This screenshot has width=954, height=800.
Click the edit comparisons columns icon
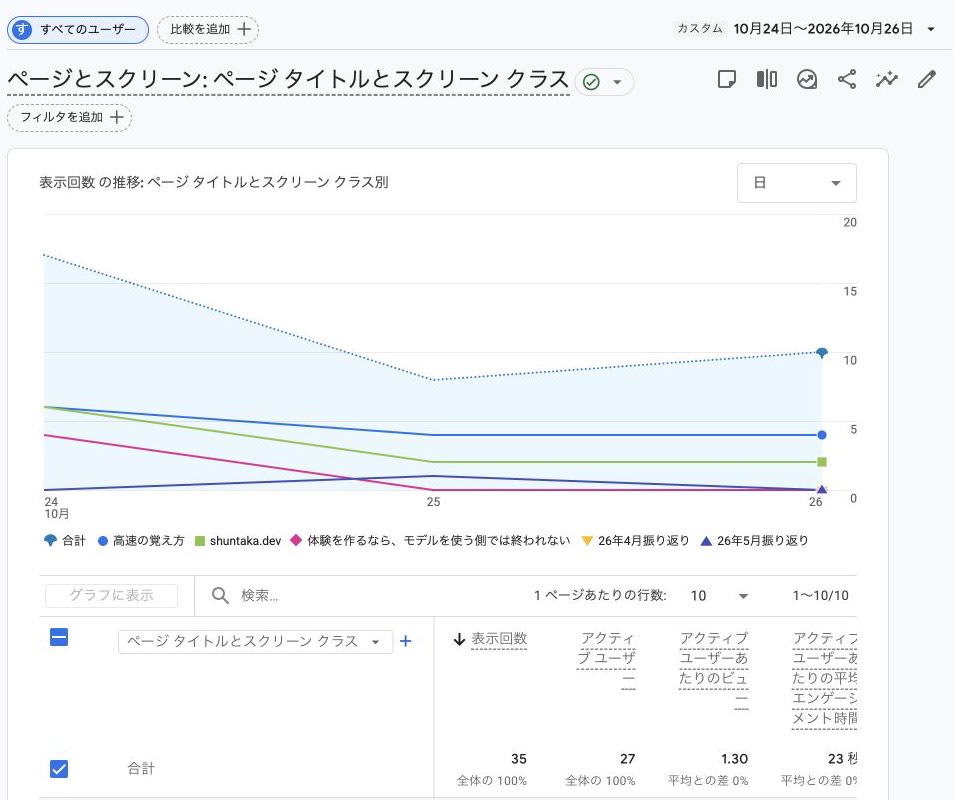767,79
